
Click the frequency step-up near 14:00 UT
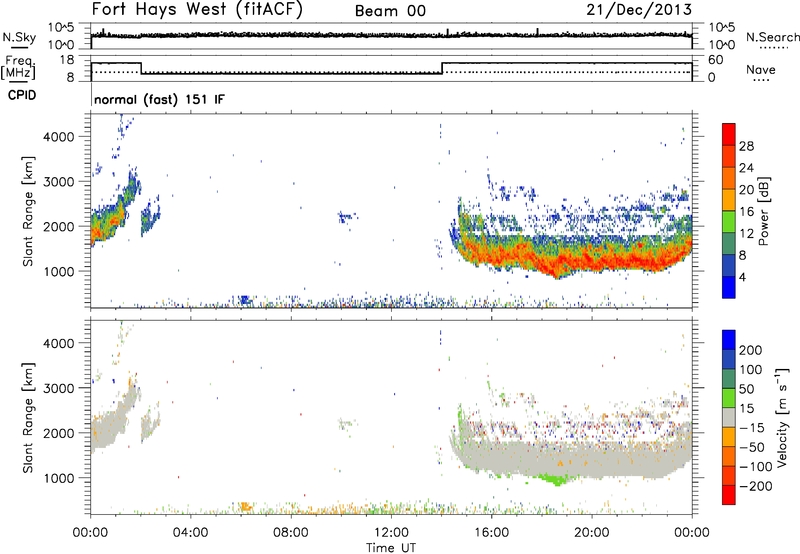click(x=442, y=68)
